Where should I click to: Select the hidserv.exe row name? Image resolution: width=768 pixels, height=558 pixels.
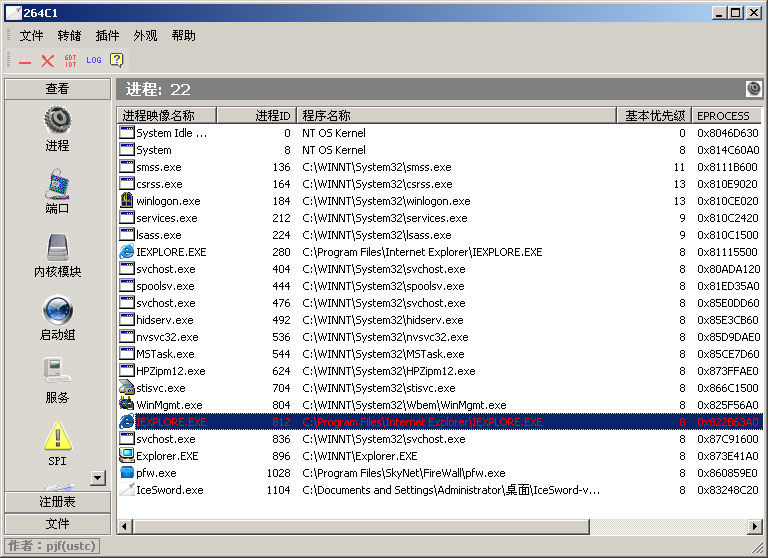click(x=165, y=320)
